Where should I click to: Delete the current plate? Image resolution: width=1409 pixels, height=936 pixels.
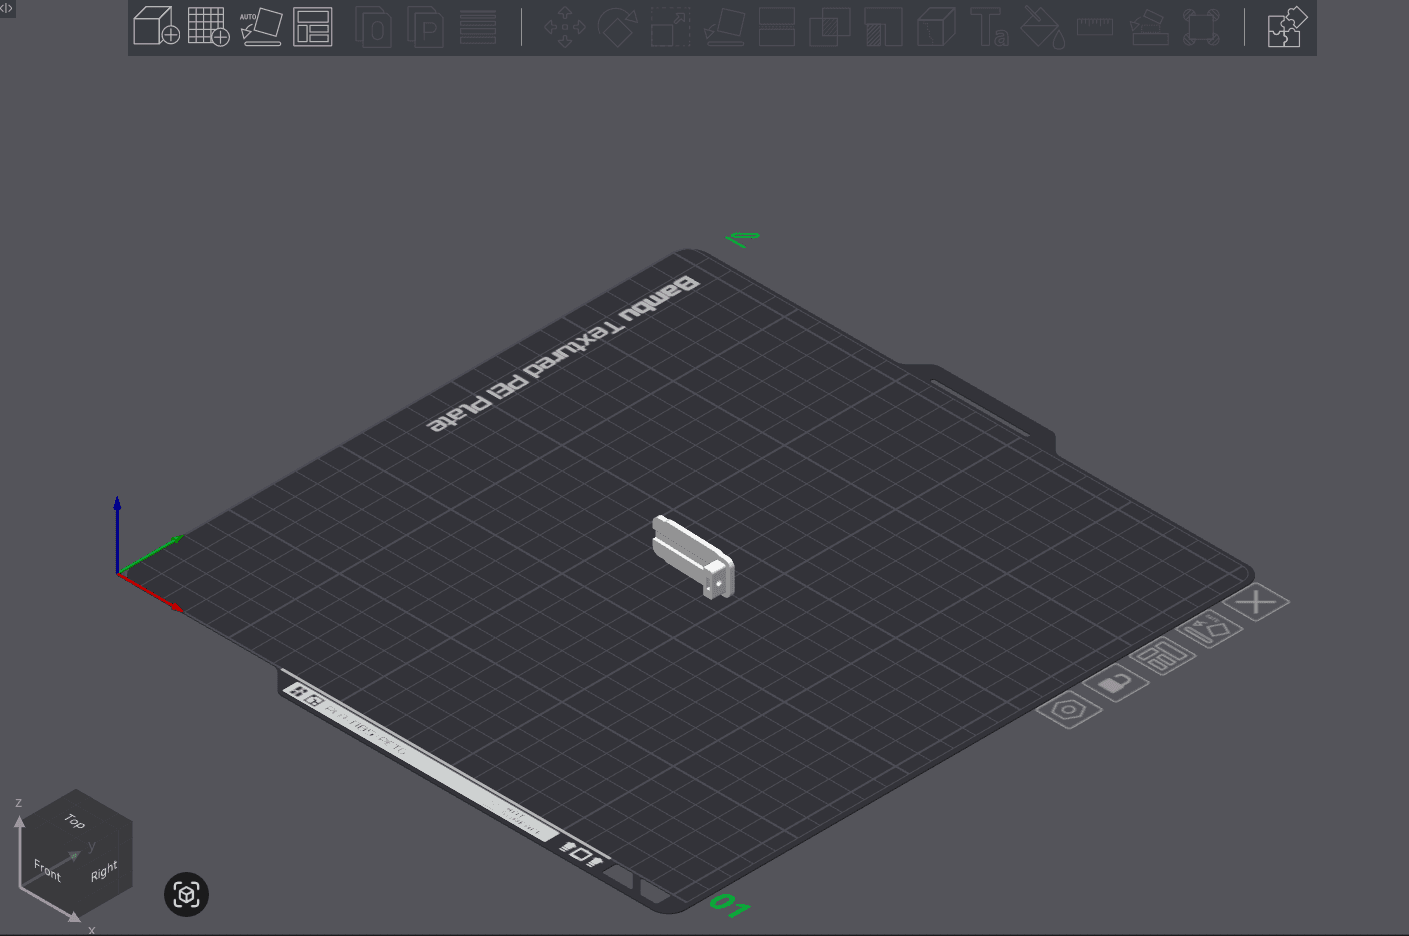pyautogui.click(x=1258, y=602)
